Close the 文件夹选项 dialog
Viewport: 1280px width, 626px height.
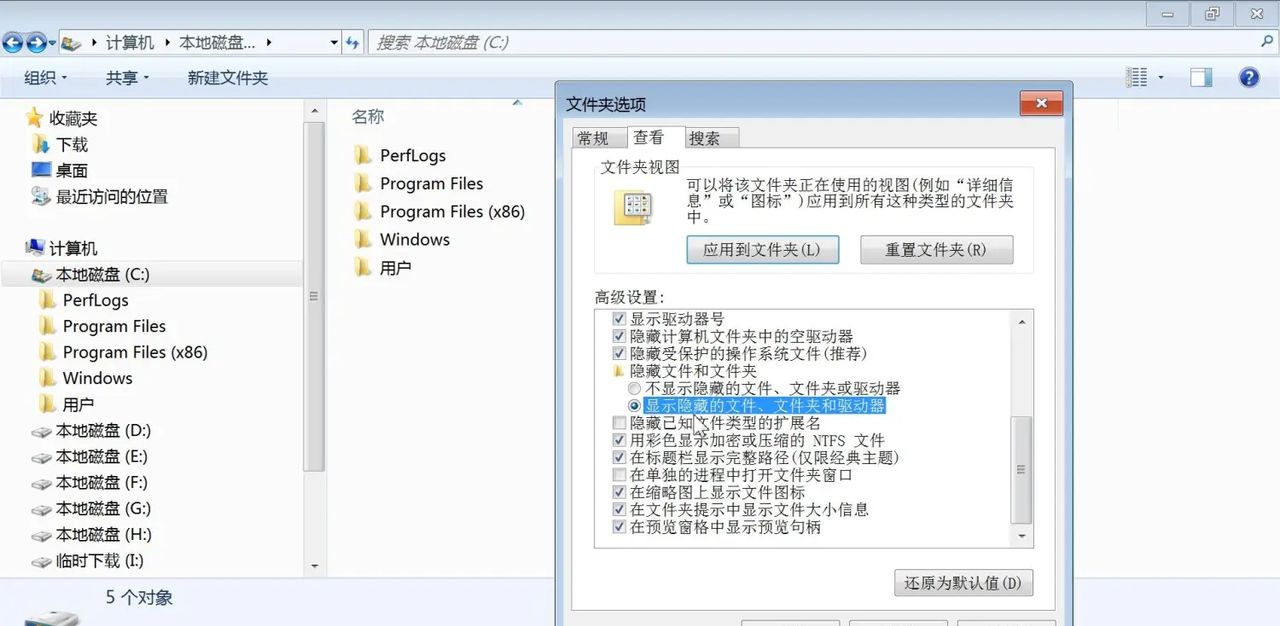pos(1041,103)
